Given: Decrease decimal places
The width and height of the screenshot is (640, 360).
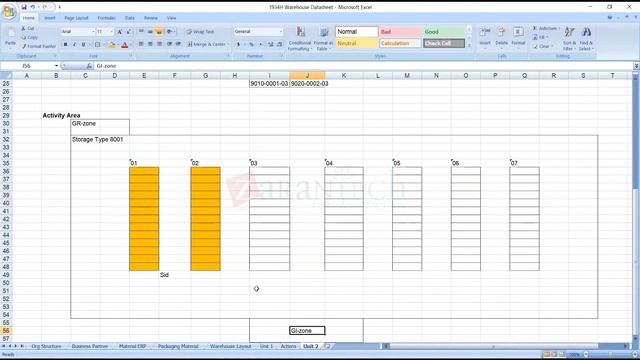Looking at the screenshot, I should coord(280,44).
